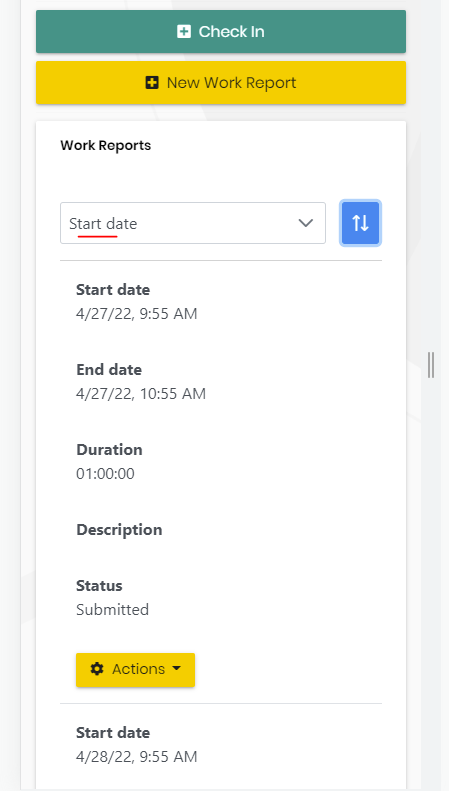Click the Status label in the first report
449x791 pixels.
point(99,586)
